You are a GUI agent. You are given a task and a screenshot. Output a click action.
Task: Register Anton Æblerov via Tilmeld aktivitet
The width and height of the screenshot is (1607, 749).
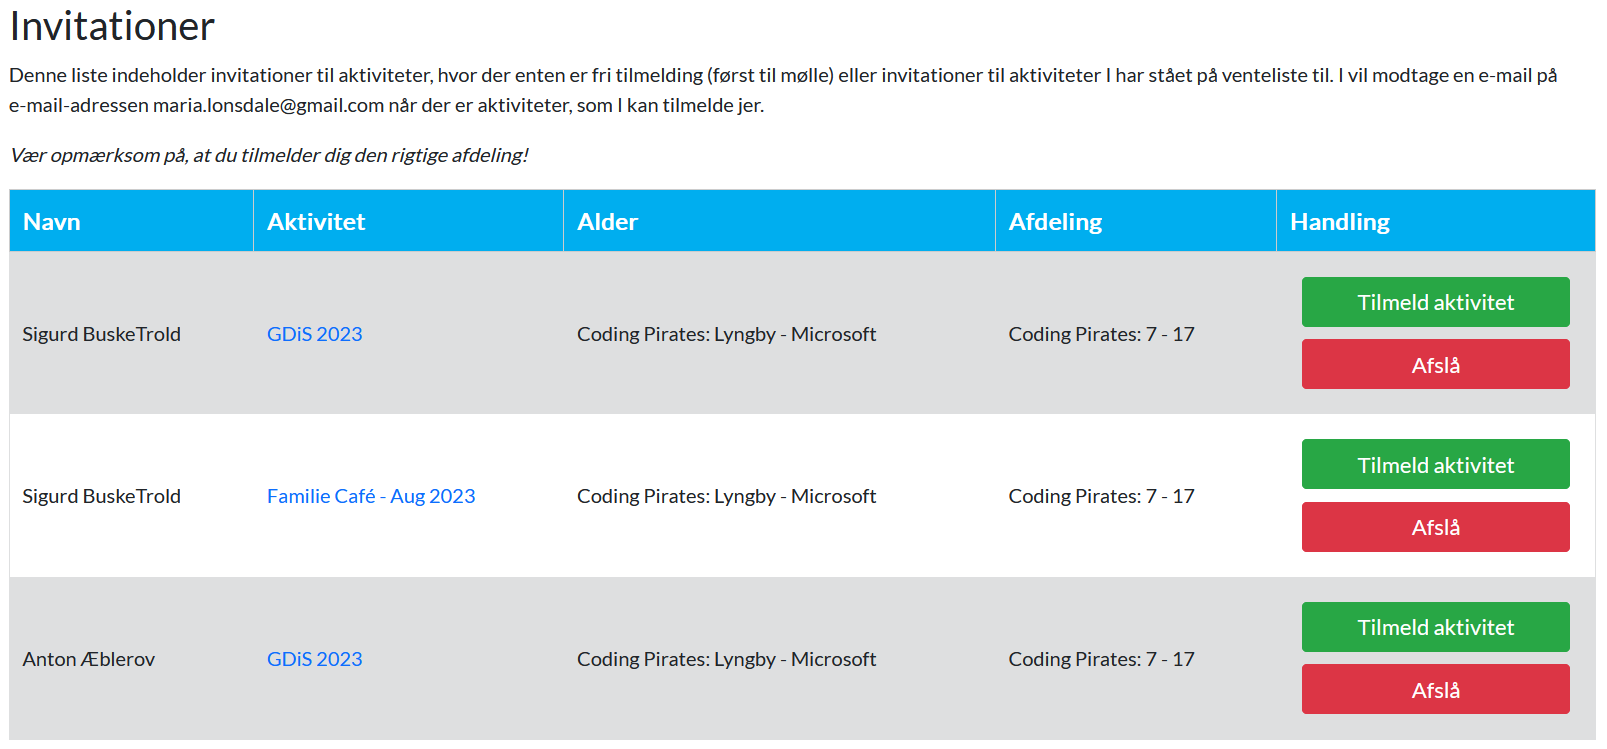pyautogui.click(x=1435, y=627)
